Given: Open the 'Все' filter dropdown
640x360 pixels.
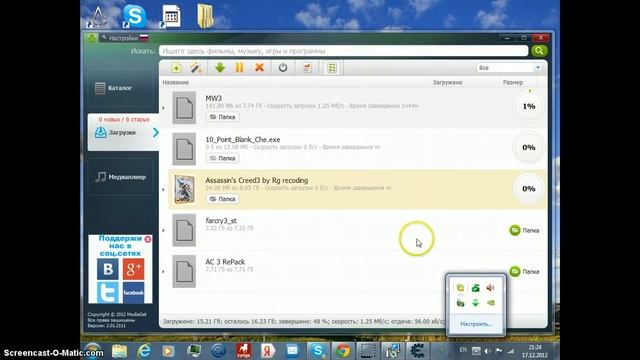Looking at the screenshot, I should coord(509,68).
